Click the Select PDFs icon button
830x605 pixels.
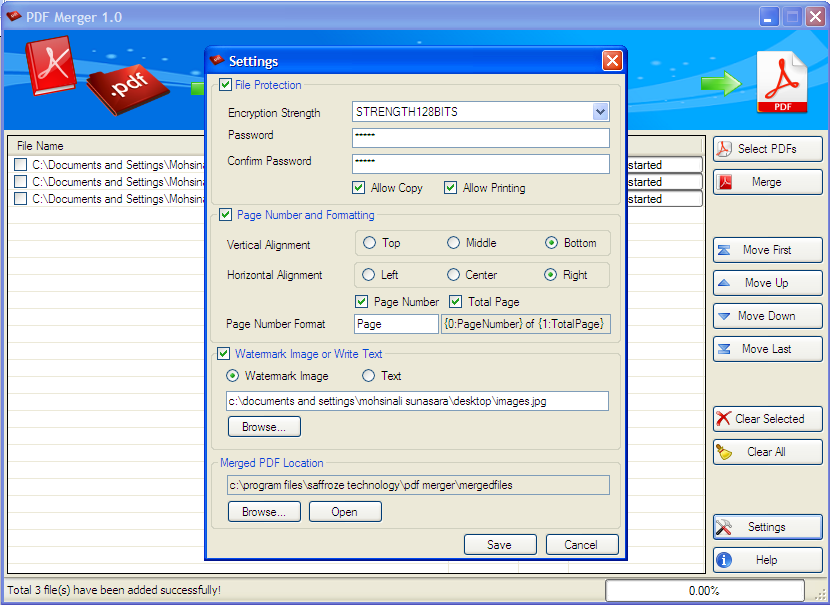724,149
